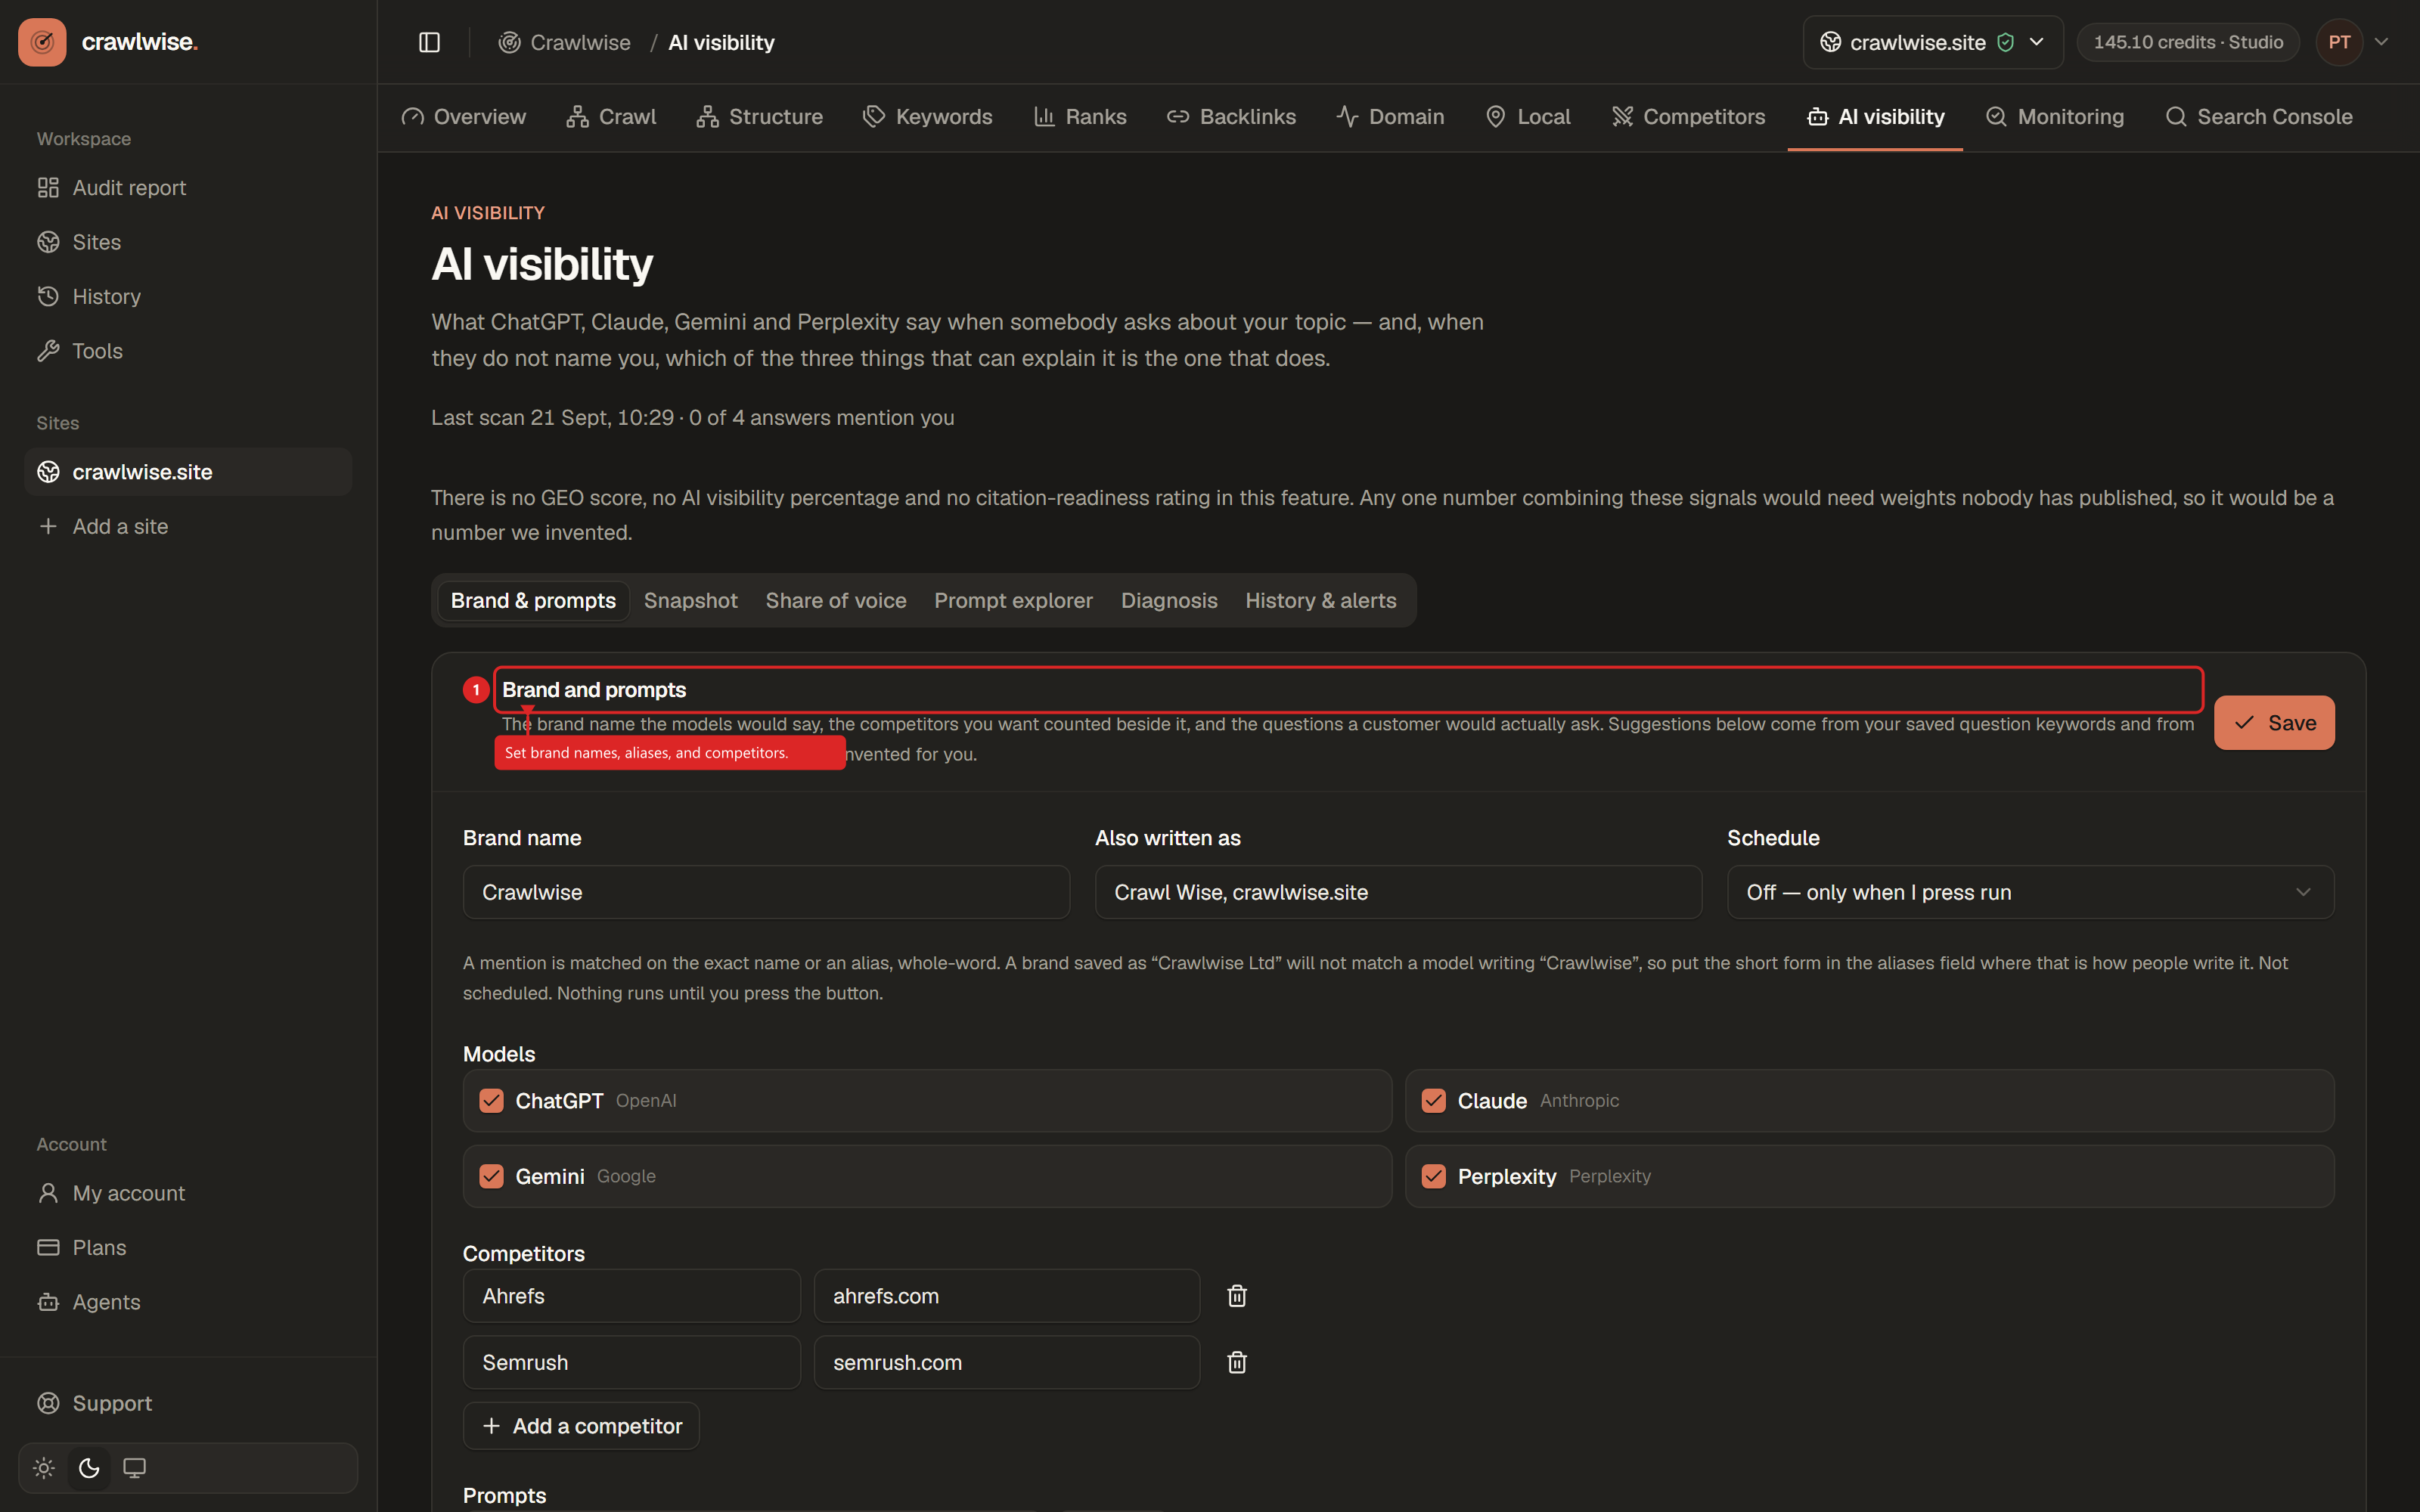Screen dimensions: 2420x1512
Task: Switch to the Snapshot sub-tab
Action: 690,601
